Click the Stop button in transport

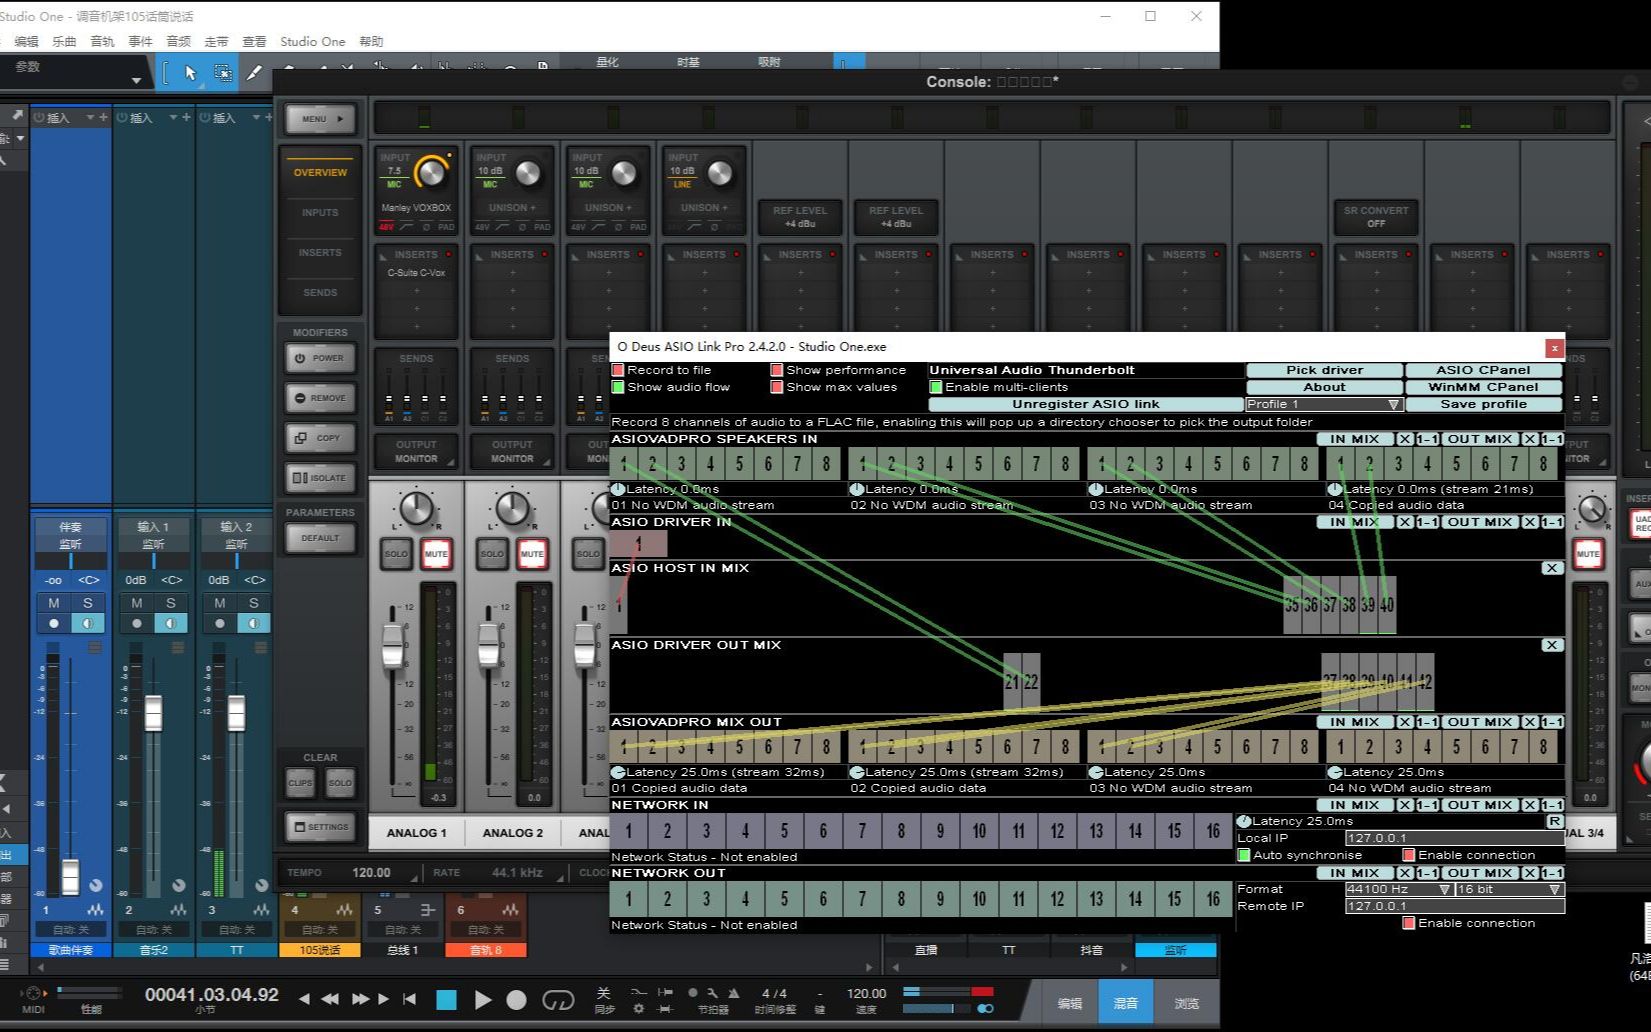(x=446, y=1000)
